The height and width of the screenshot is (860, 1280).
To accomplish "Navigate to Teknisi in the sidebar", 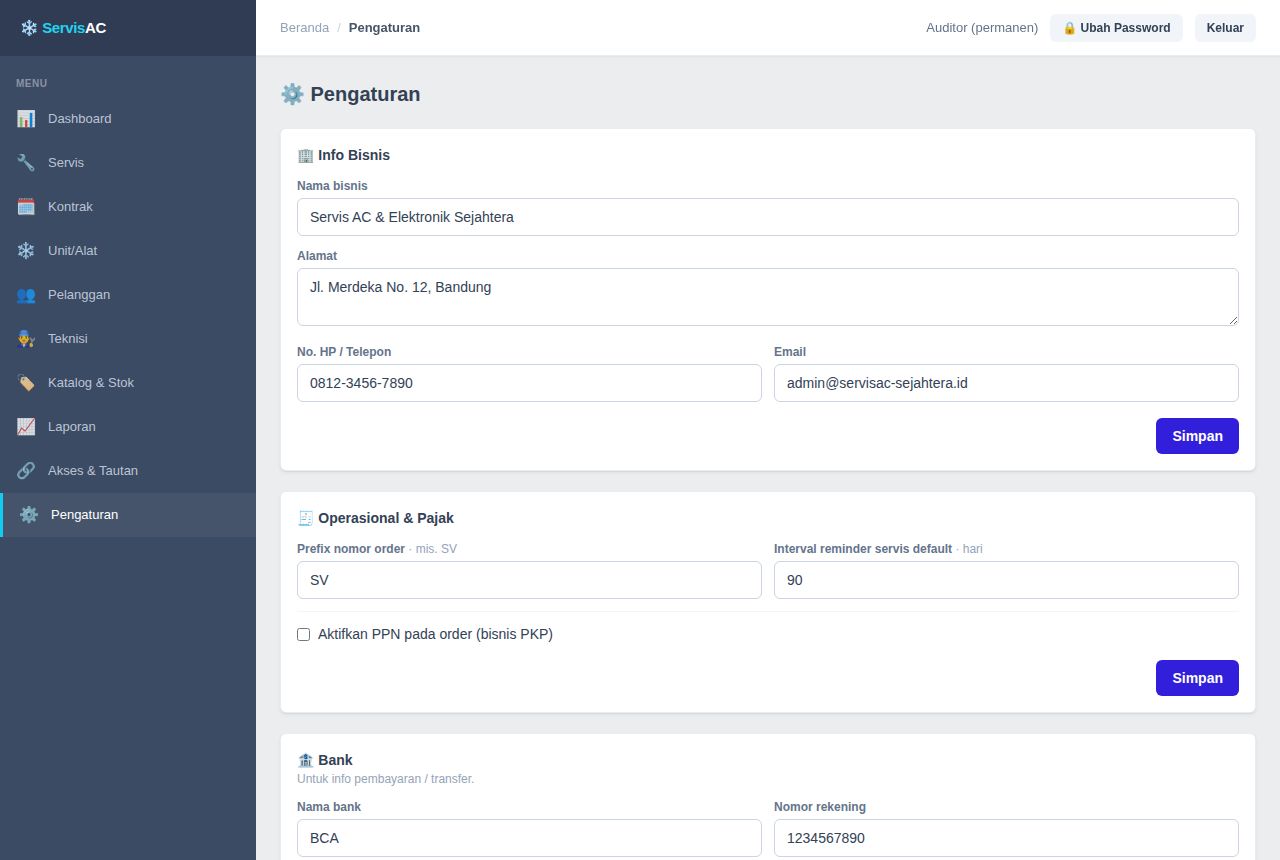I will [128, 339].
